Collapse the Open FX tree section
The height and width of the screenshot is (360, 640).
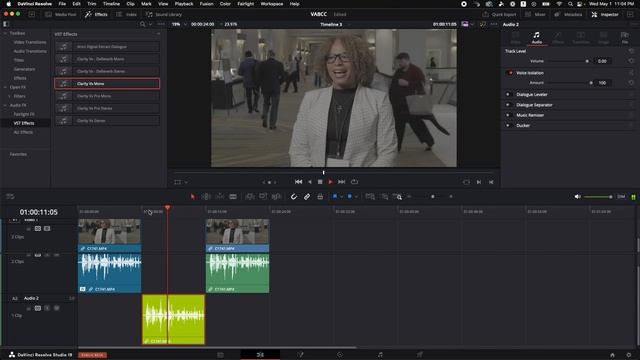(5, 87)
